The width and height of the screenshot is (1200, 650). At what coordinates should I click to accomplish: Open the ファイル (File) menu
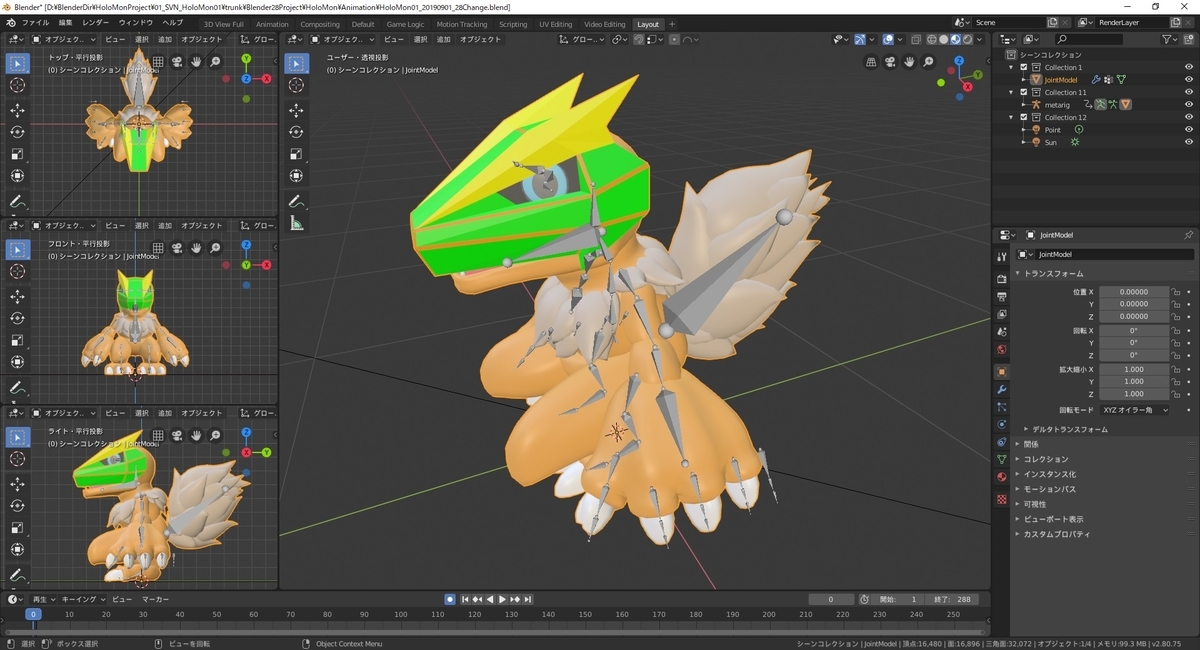35,23
